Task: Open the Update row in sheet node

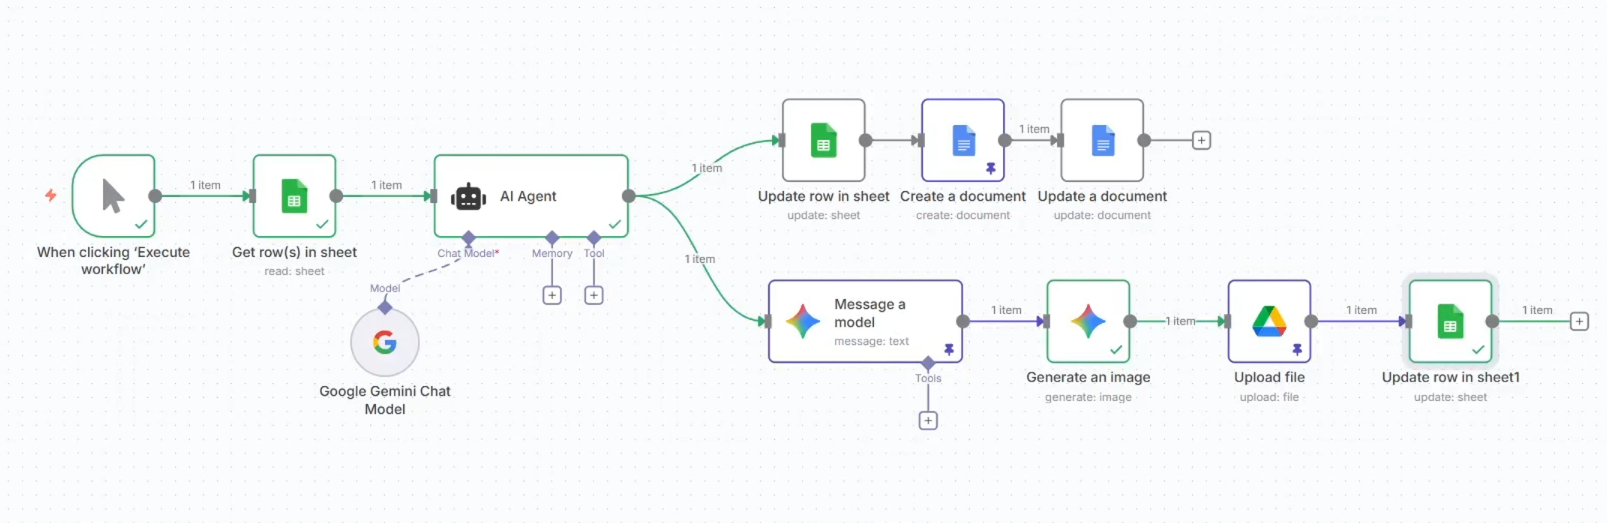Action: click(824, 140)
